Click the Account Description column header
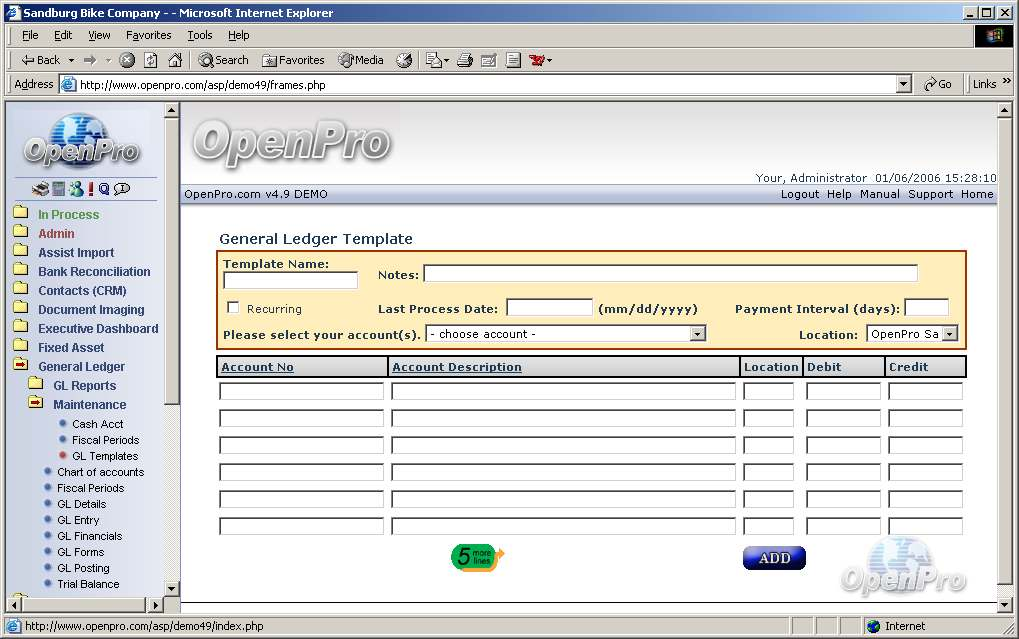This screenshot has width=1019, height=639. point(456,367)
